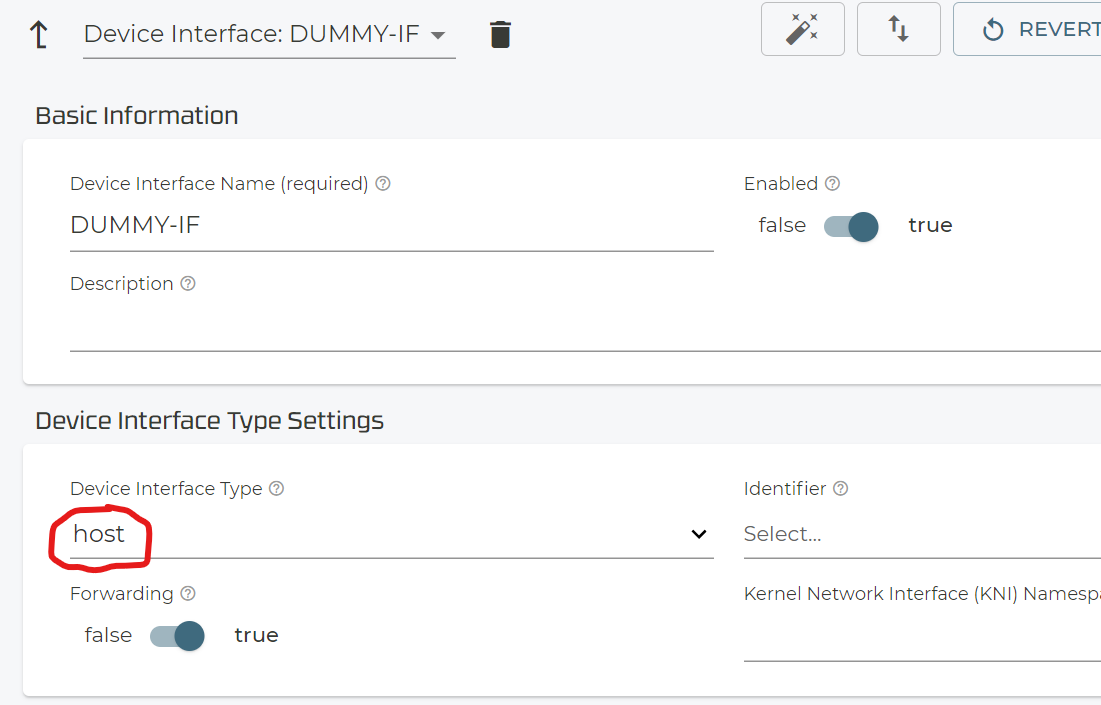Image resolution: width=1101 pixels, height=705 pixels.
Task: Delete the DUMMY-IF interface via trash icon
Action: pos(500,34)
